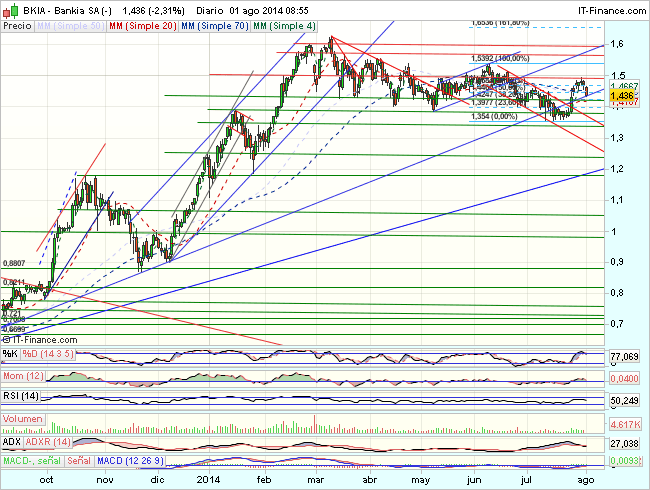650x490 pixels.
Task: Click the momentum value 0,0400
Action: [624, 378]
